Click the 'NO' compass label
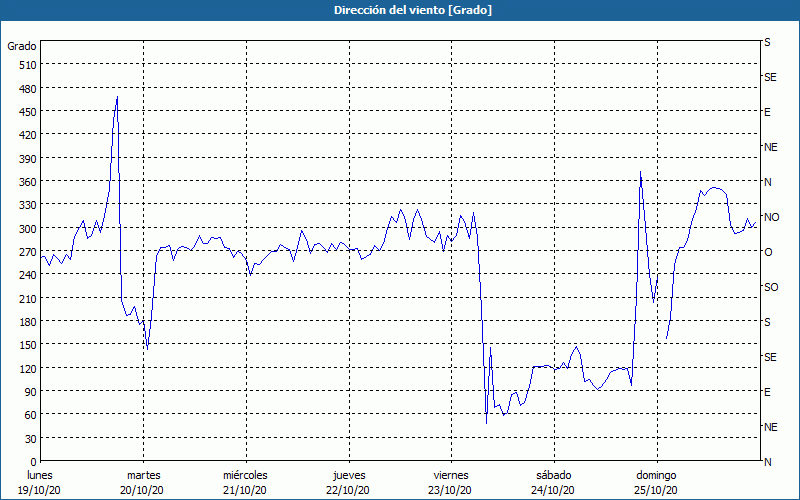Image resolution: width=800 pixels, height=500 pixels. pos(771,217)
